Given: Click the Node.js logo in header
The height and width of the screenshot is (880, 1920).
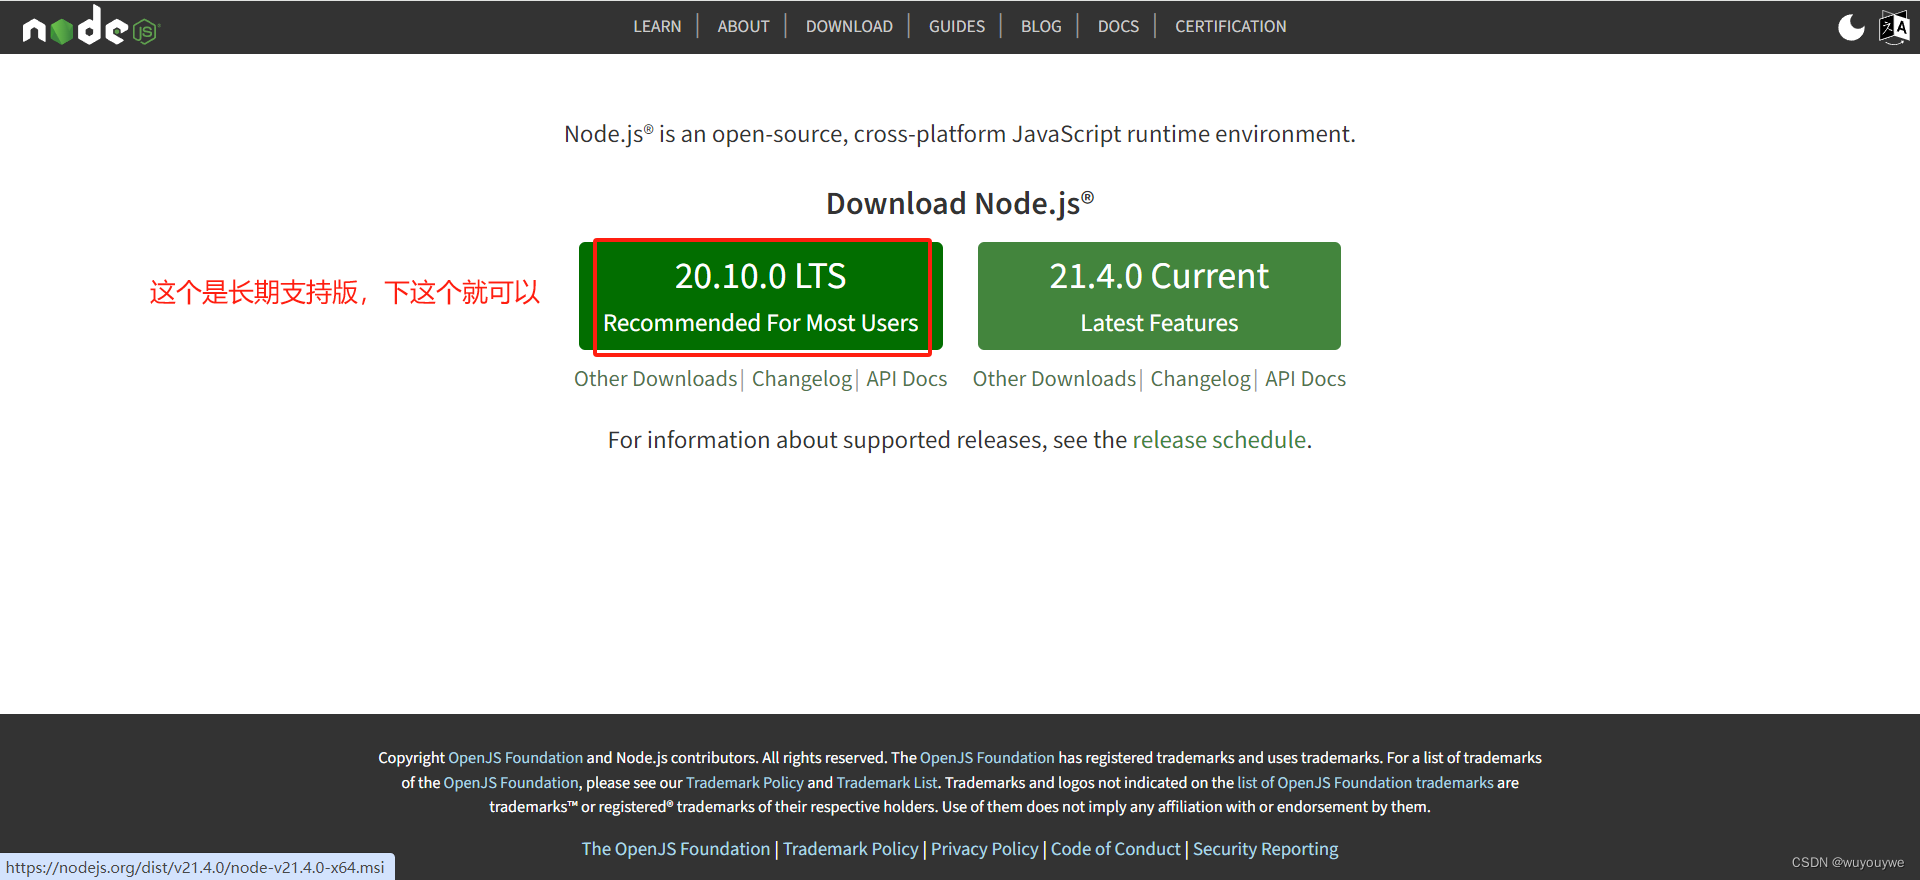Looking at the screenshot, I should (91, 27).
